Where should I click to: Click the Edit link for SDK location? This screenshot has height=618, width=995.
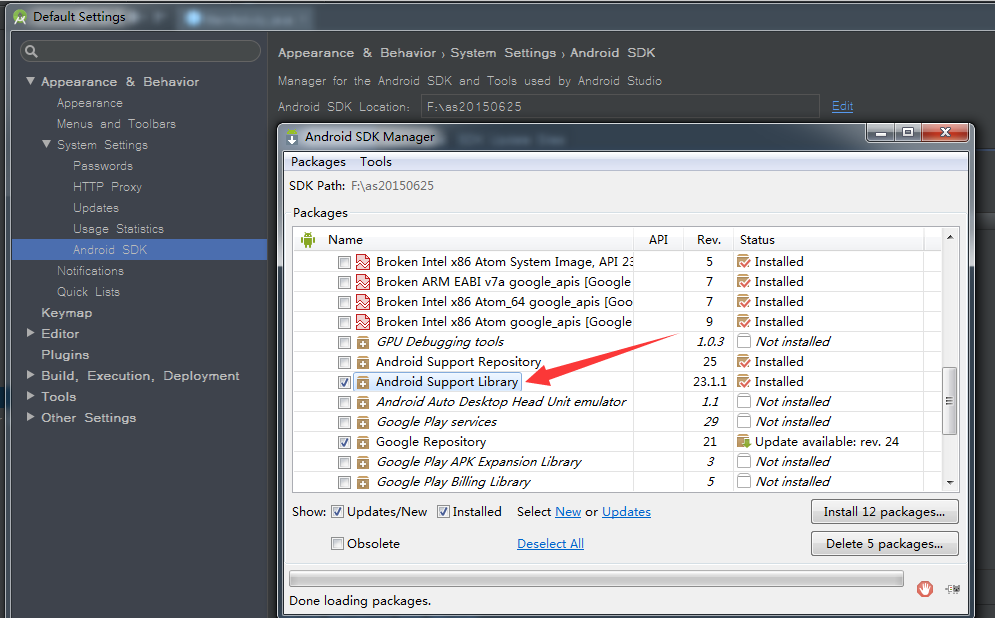(842, 106)
